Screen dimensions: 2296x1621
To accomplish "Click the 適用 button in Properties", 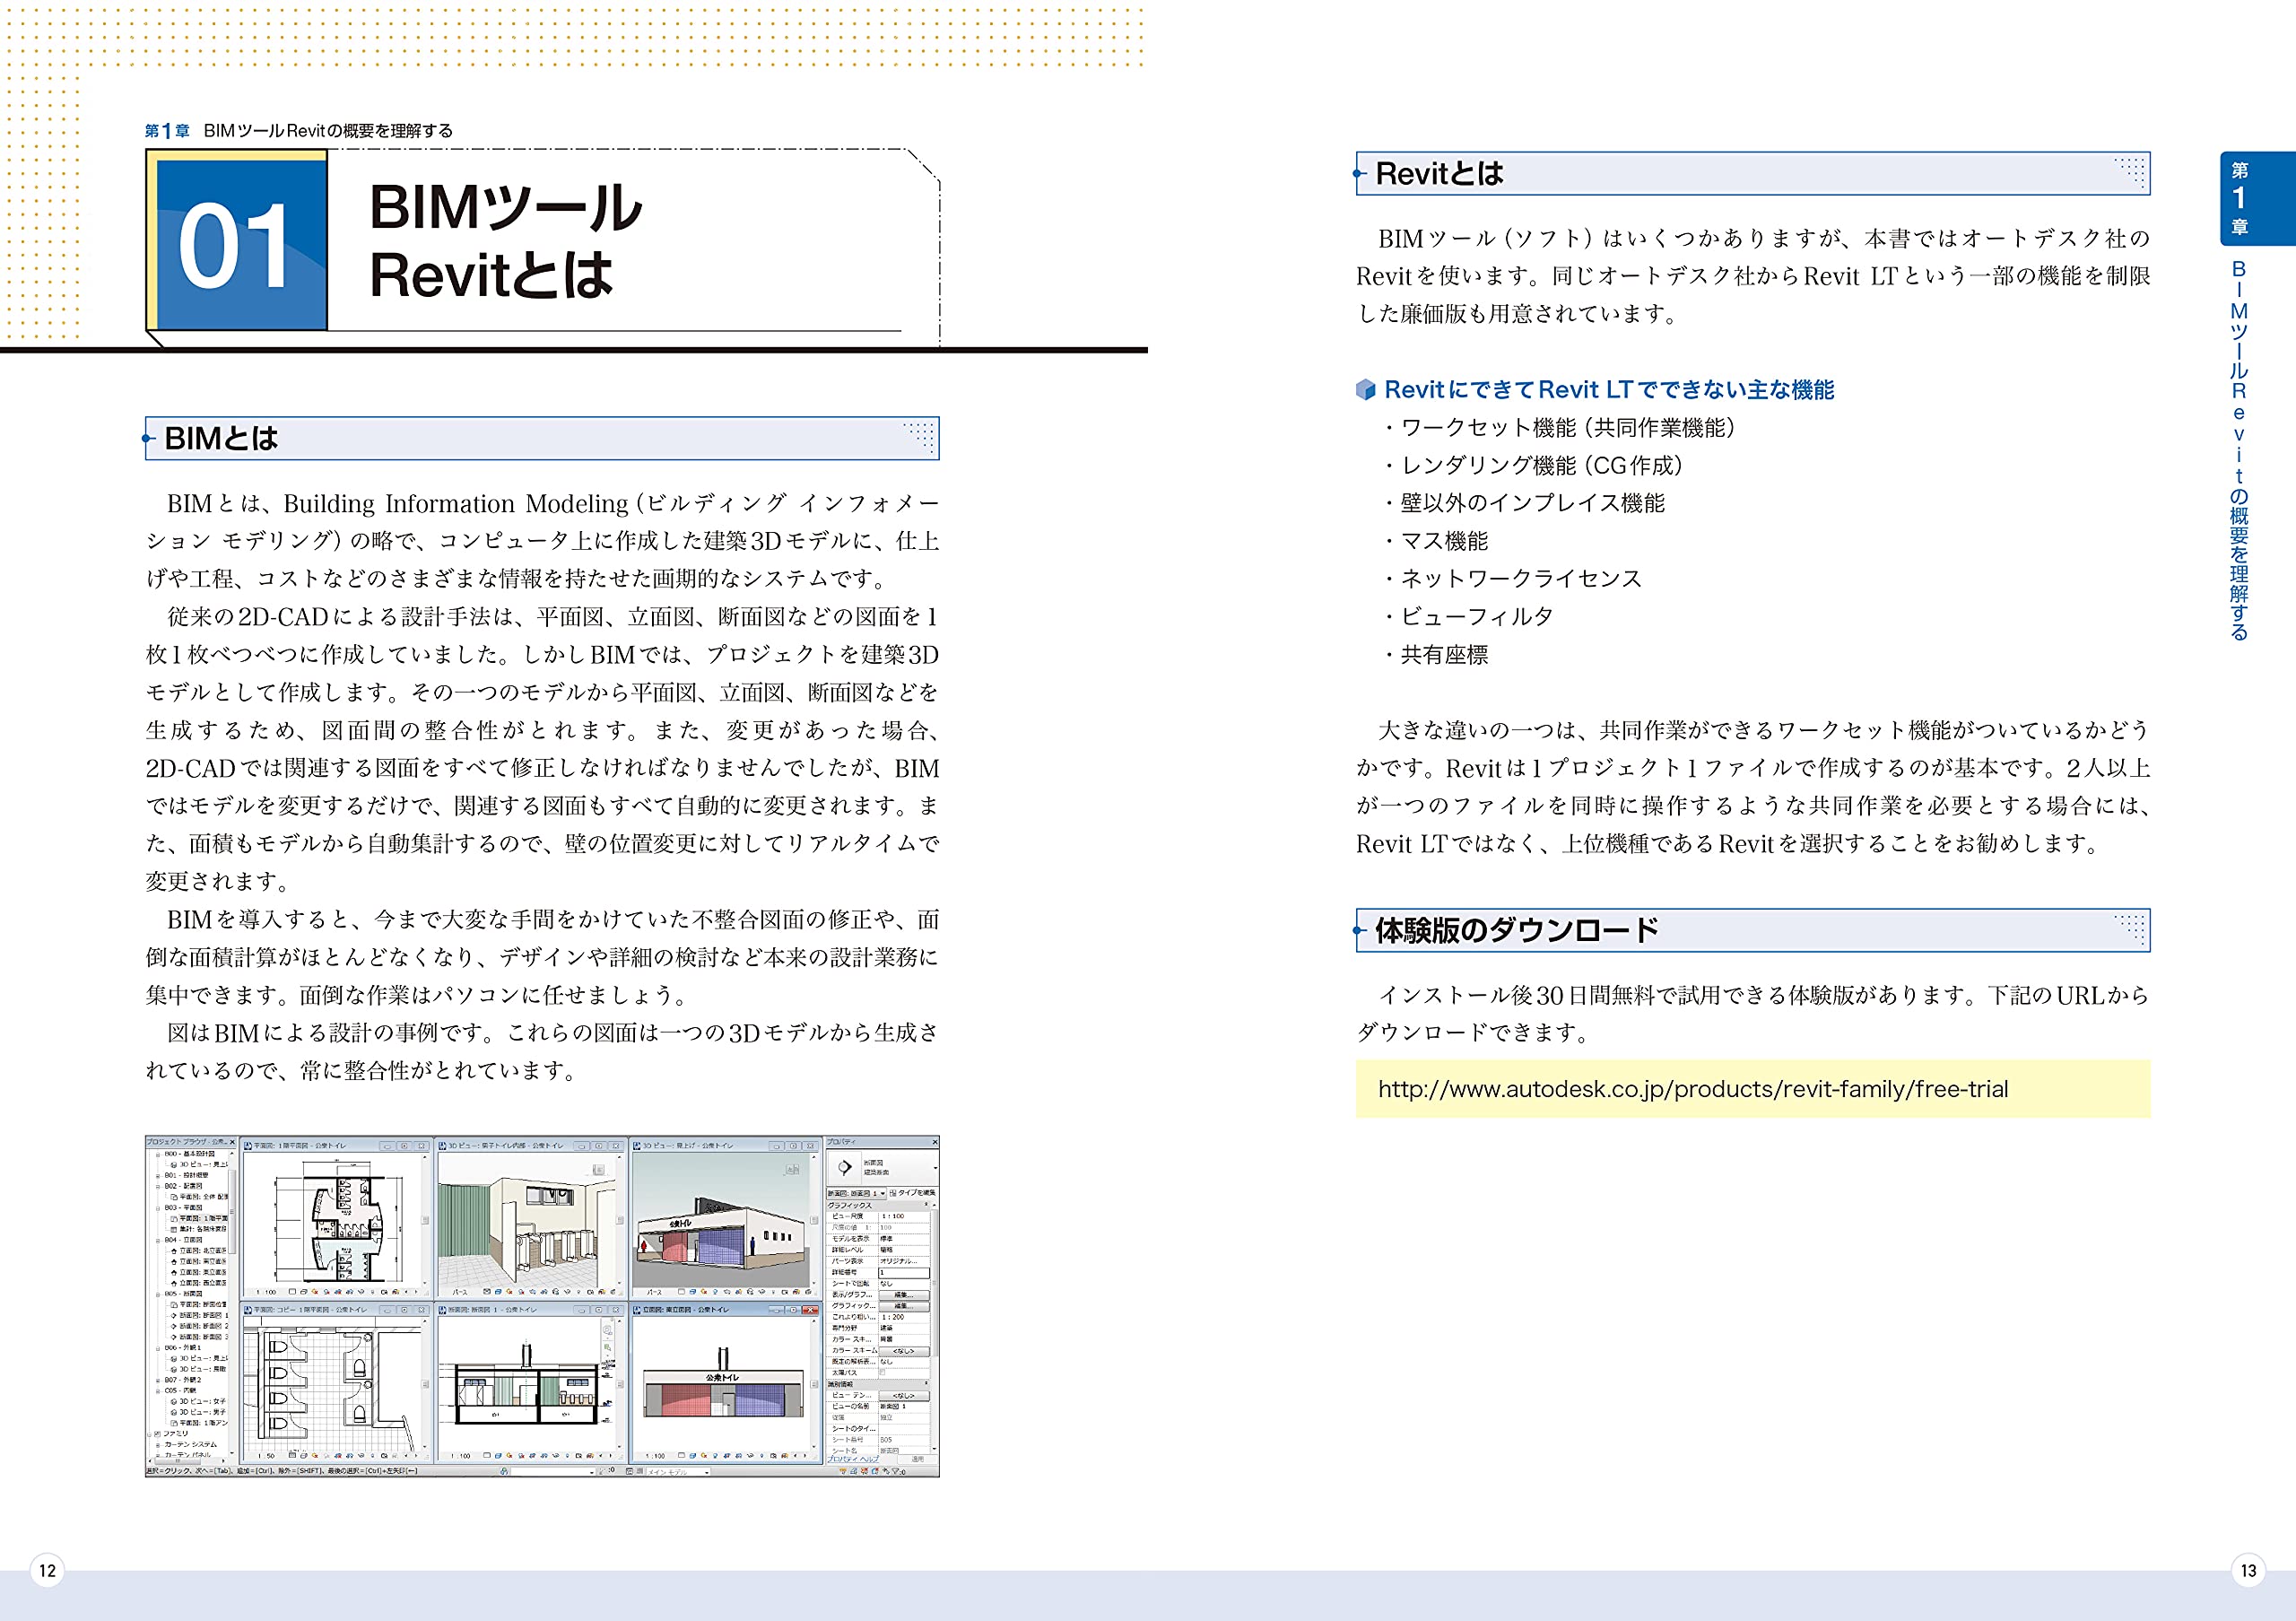I will pyautogui.click(x=917, y=1459).
